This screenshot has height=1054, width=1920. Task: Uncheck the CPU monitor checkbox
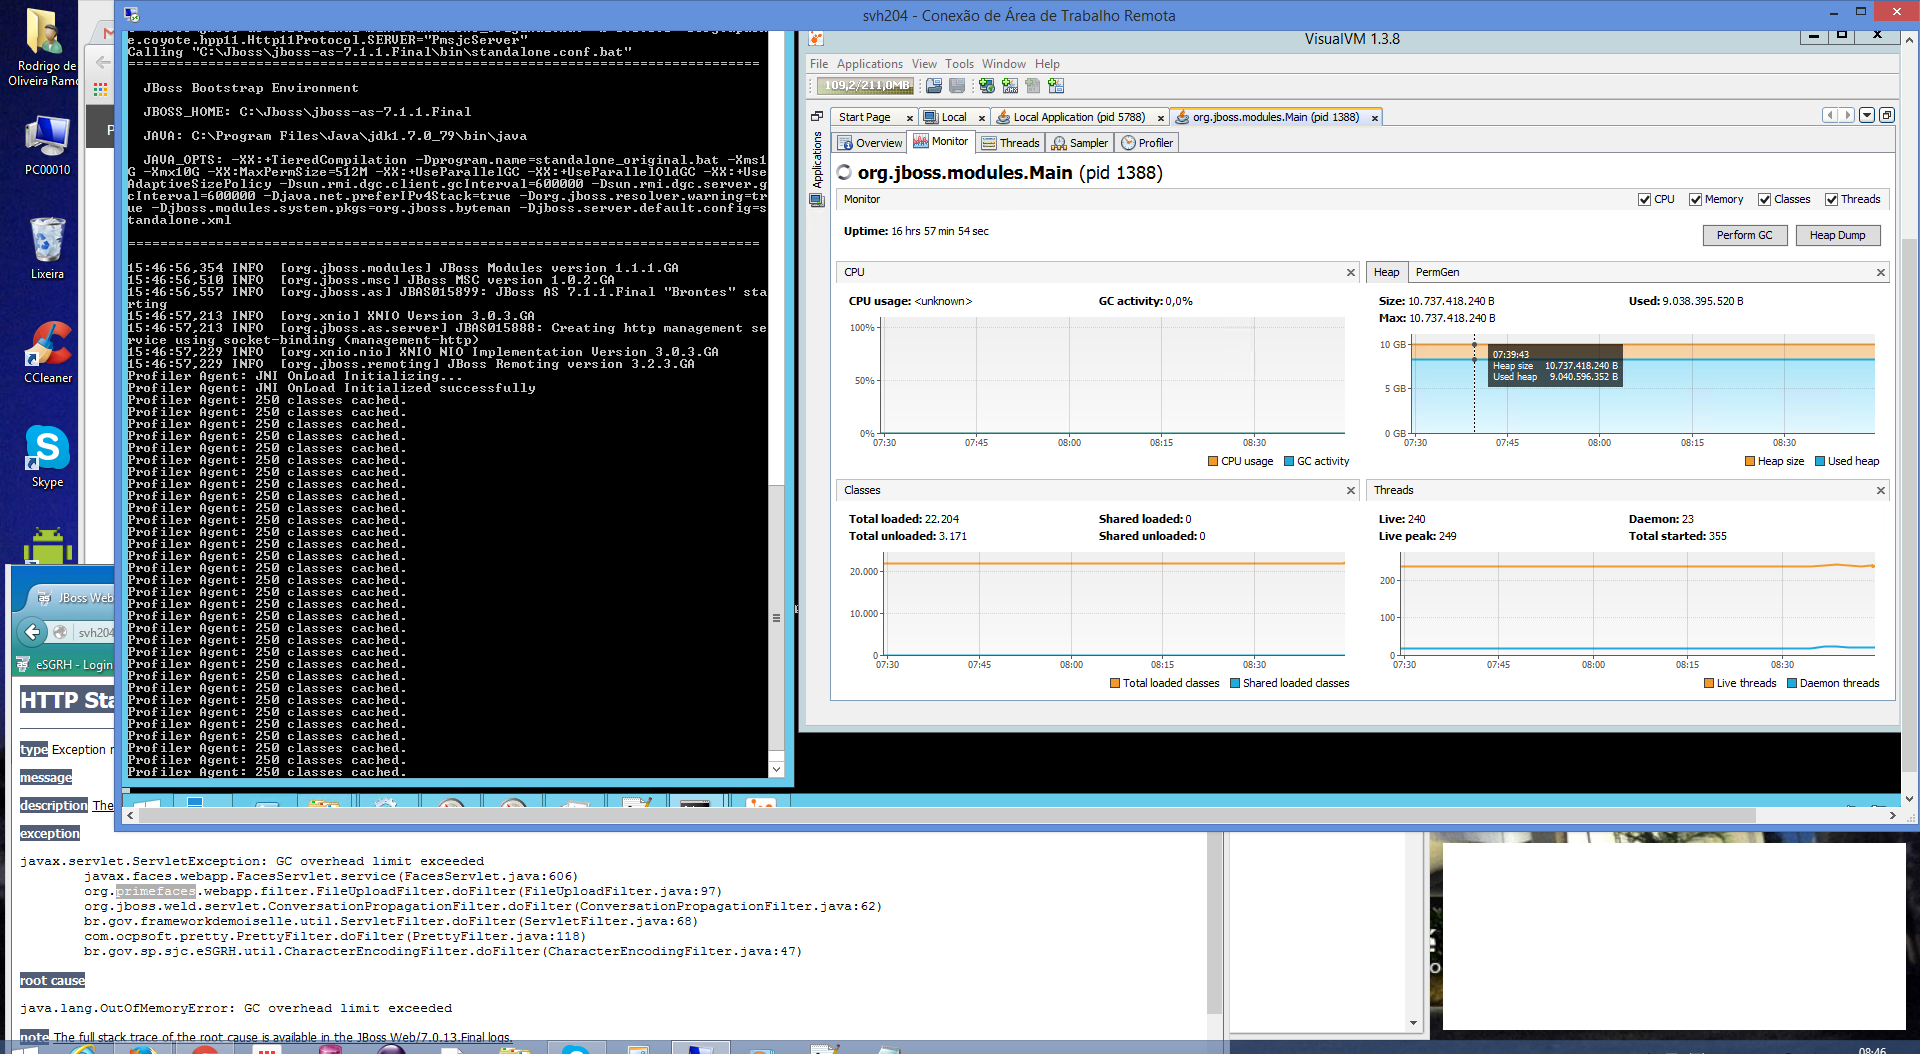coord(1644,199)
